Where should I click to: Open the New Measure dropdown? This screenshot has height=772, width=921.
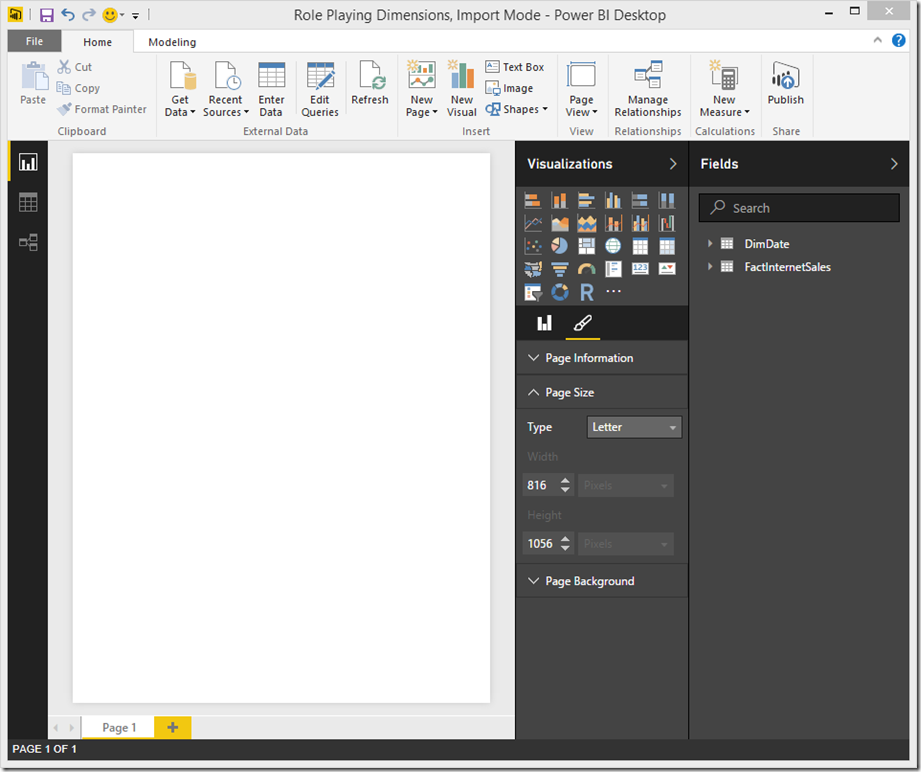pos(724,89)
